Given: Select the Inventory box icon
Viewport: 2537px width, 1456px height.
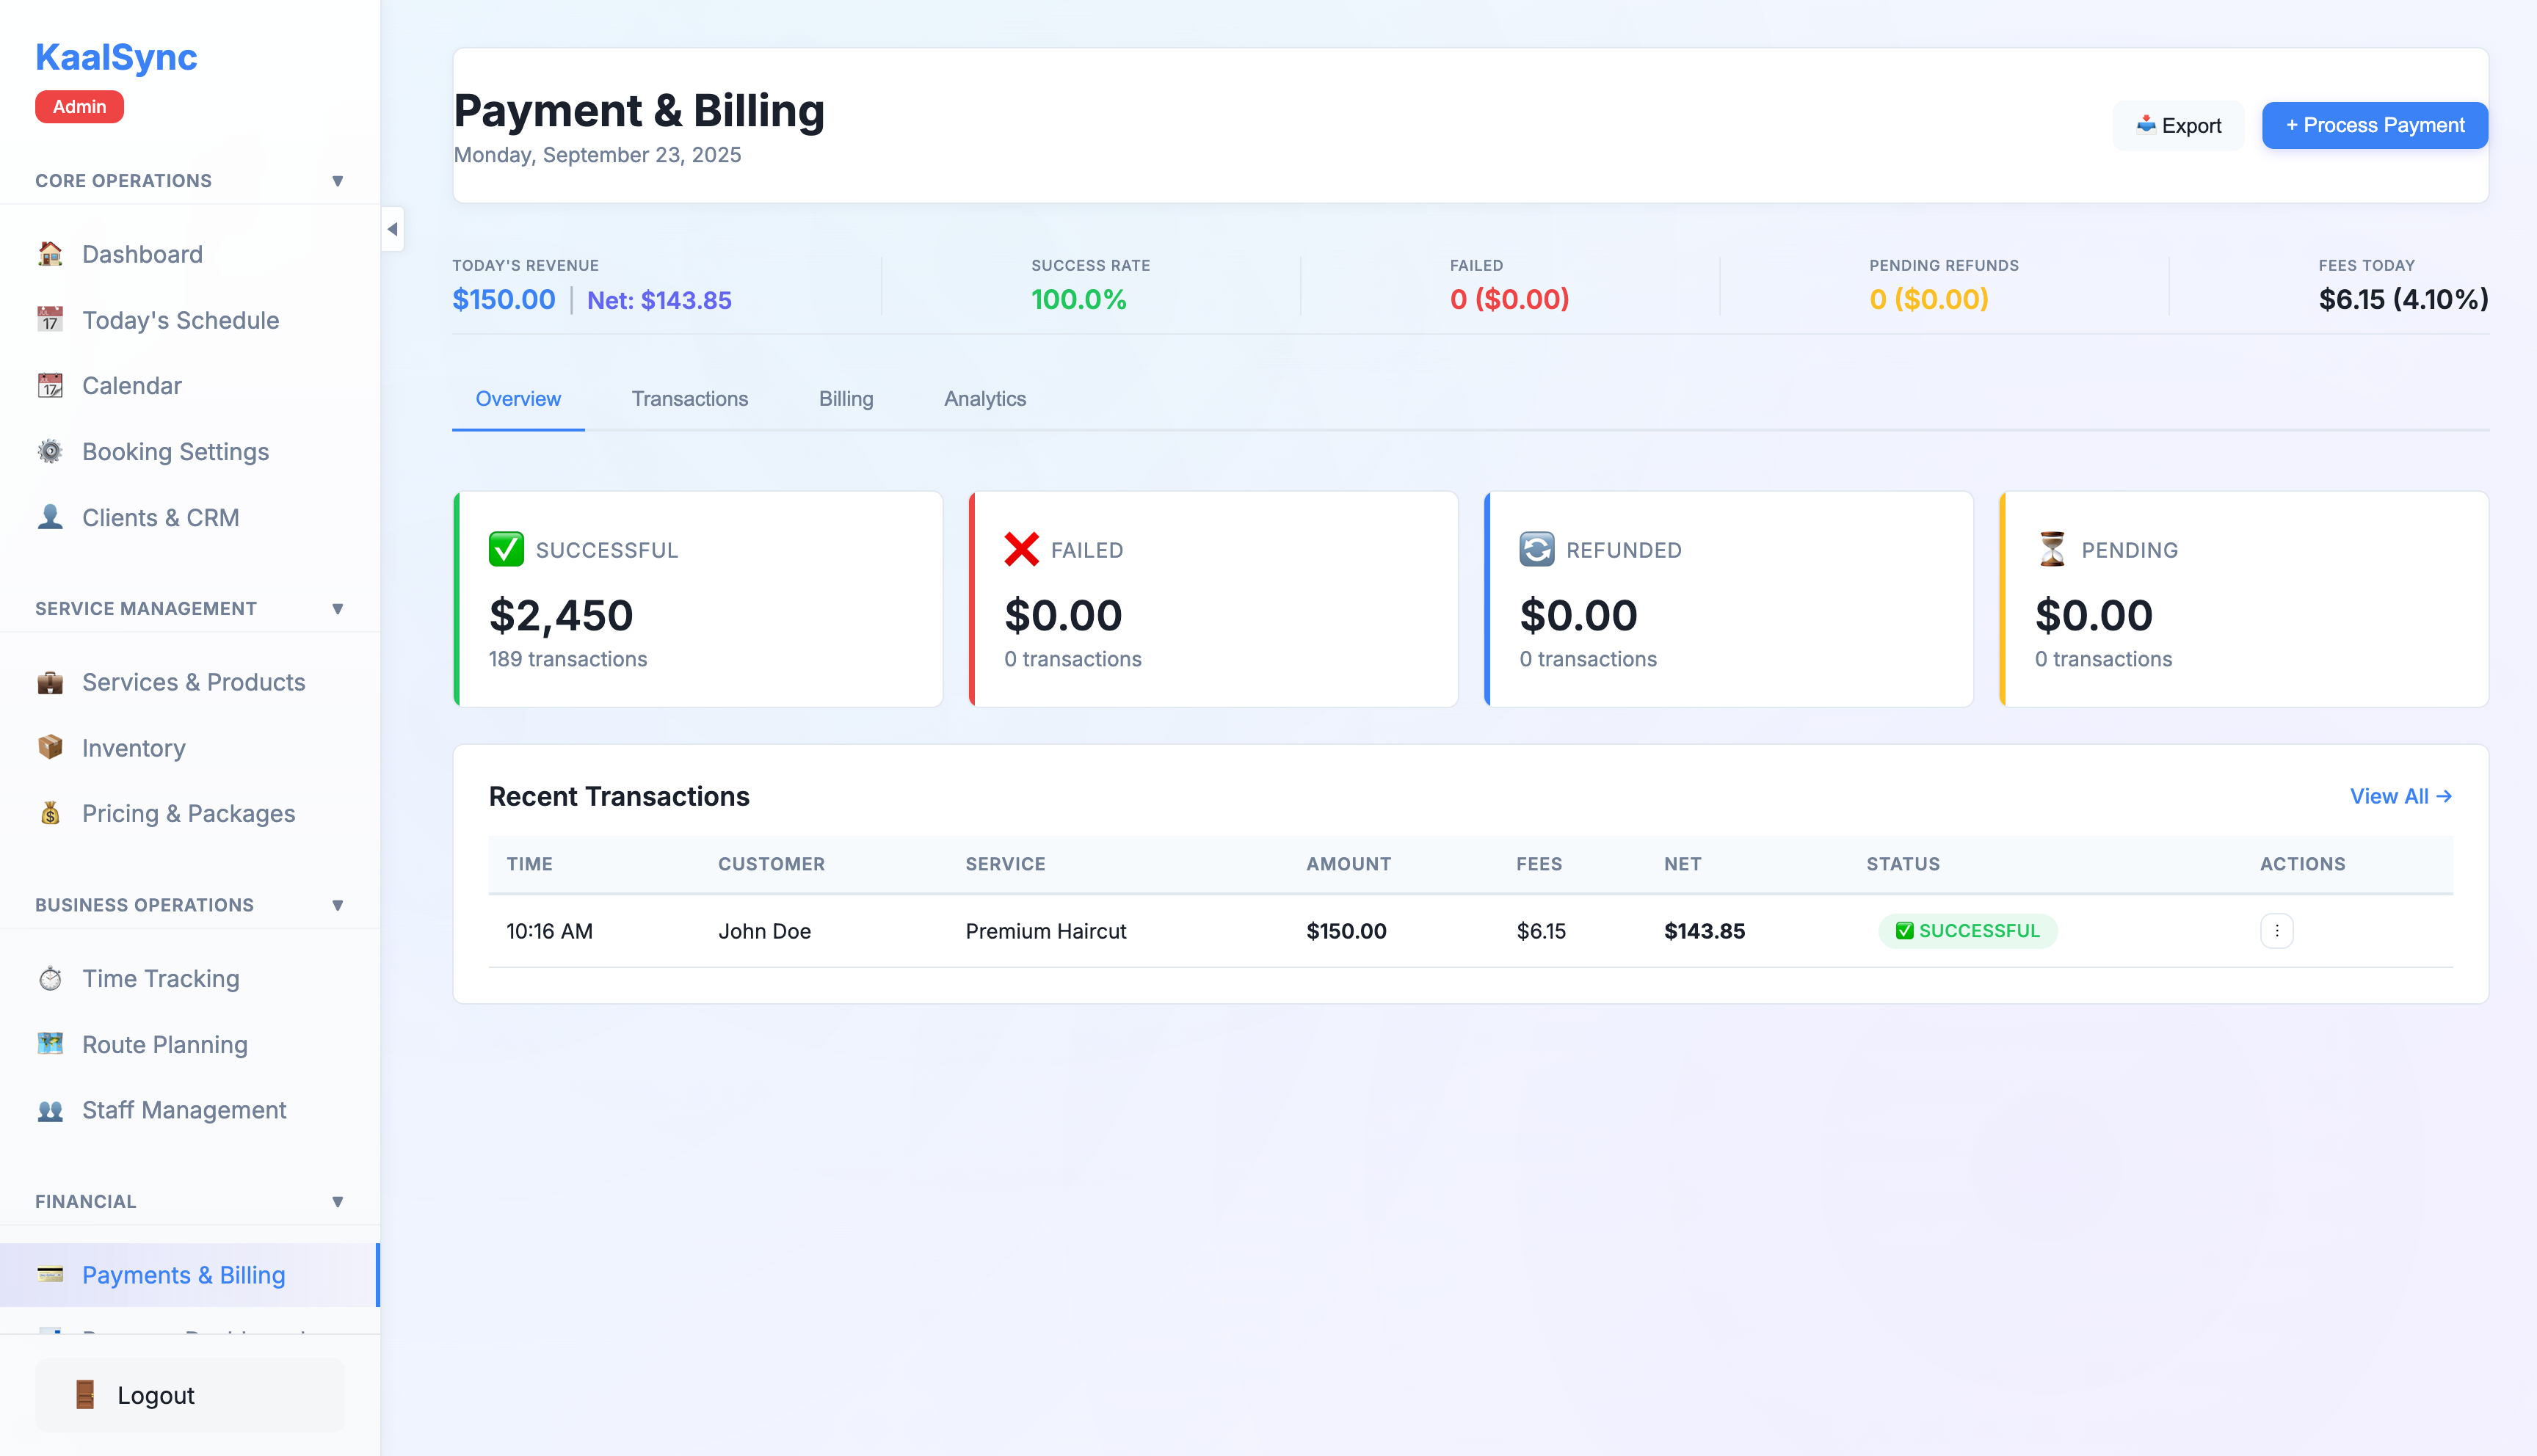Looking at the screenshot, I should (x=50, y=748).
